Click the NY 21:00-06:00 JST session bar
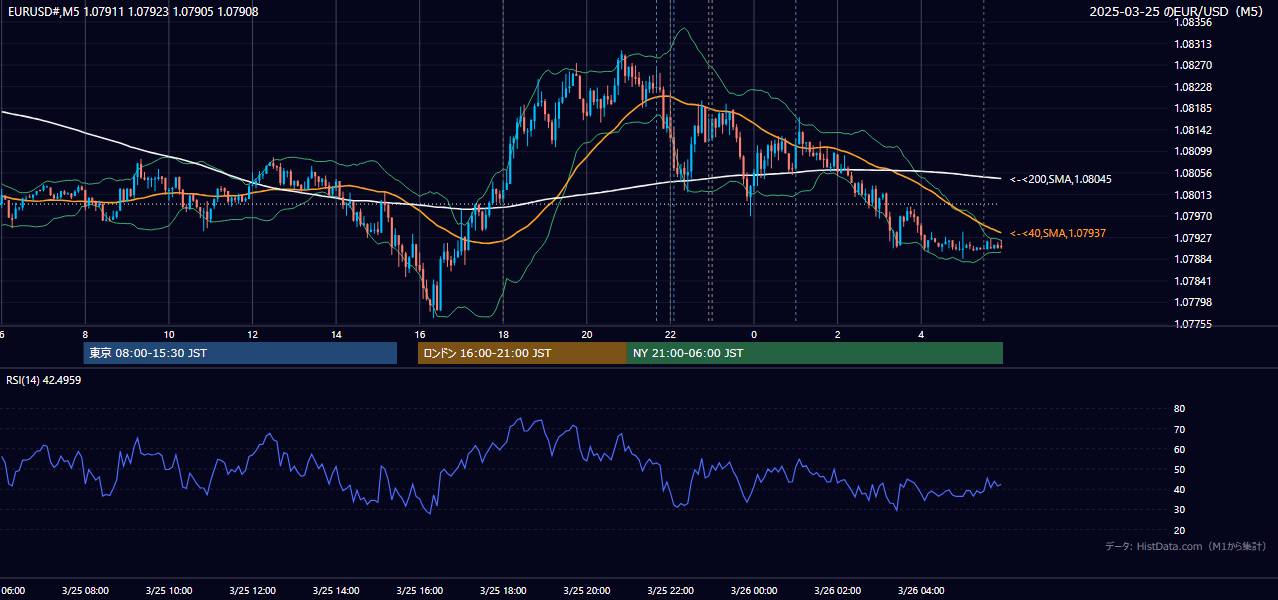 tap(815, 353)
